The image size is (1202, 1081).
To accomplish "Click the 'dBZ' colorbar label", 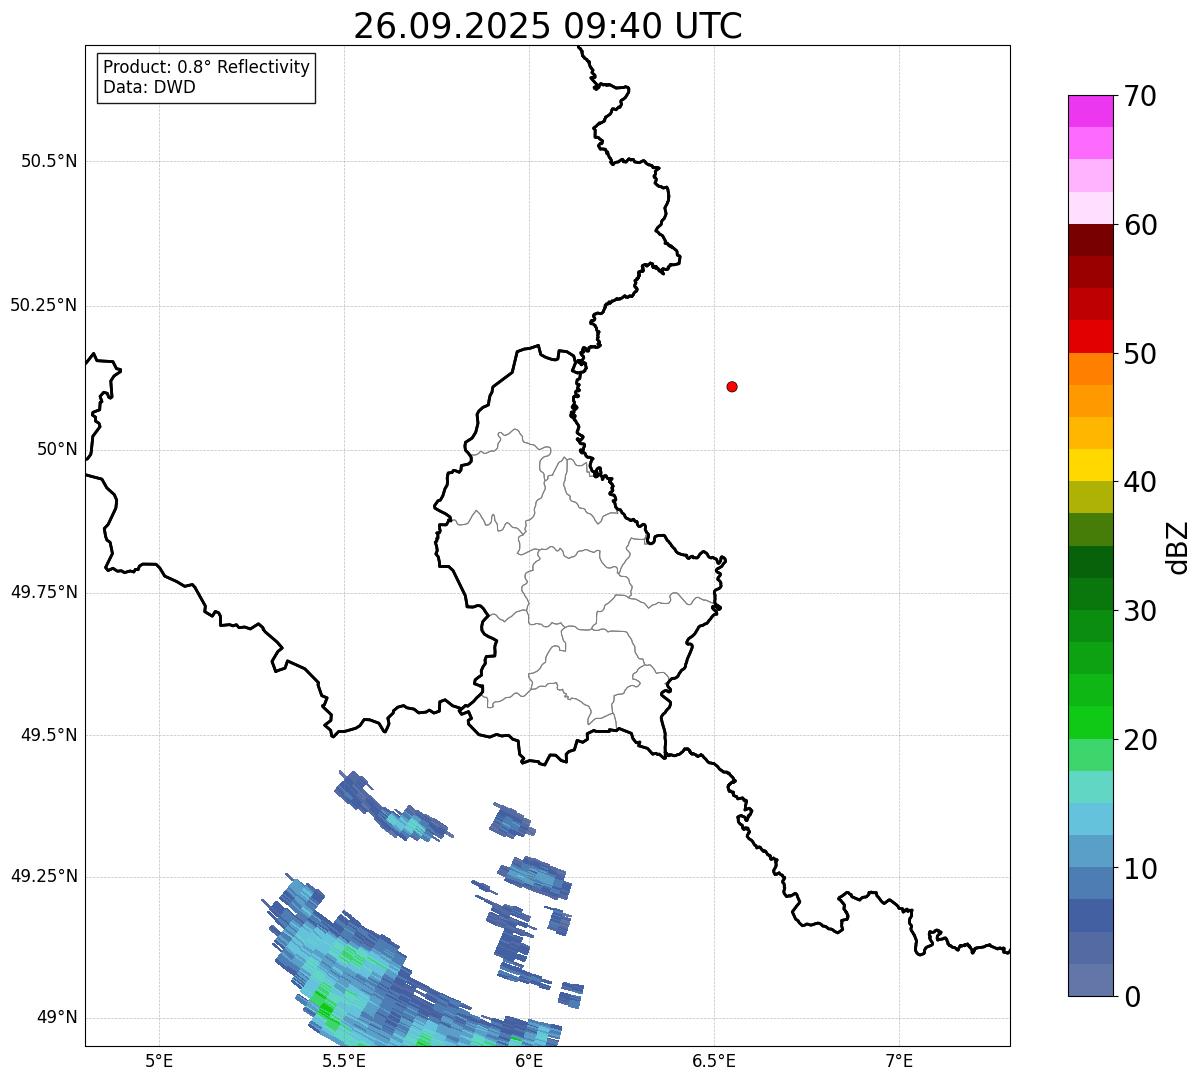I will [x=1178, y=546].
